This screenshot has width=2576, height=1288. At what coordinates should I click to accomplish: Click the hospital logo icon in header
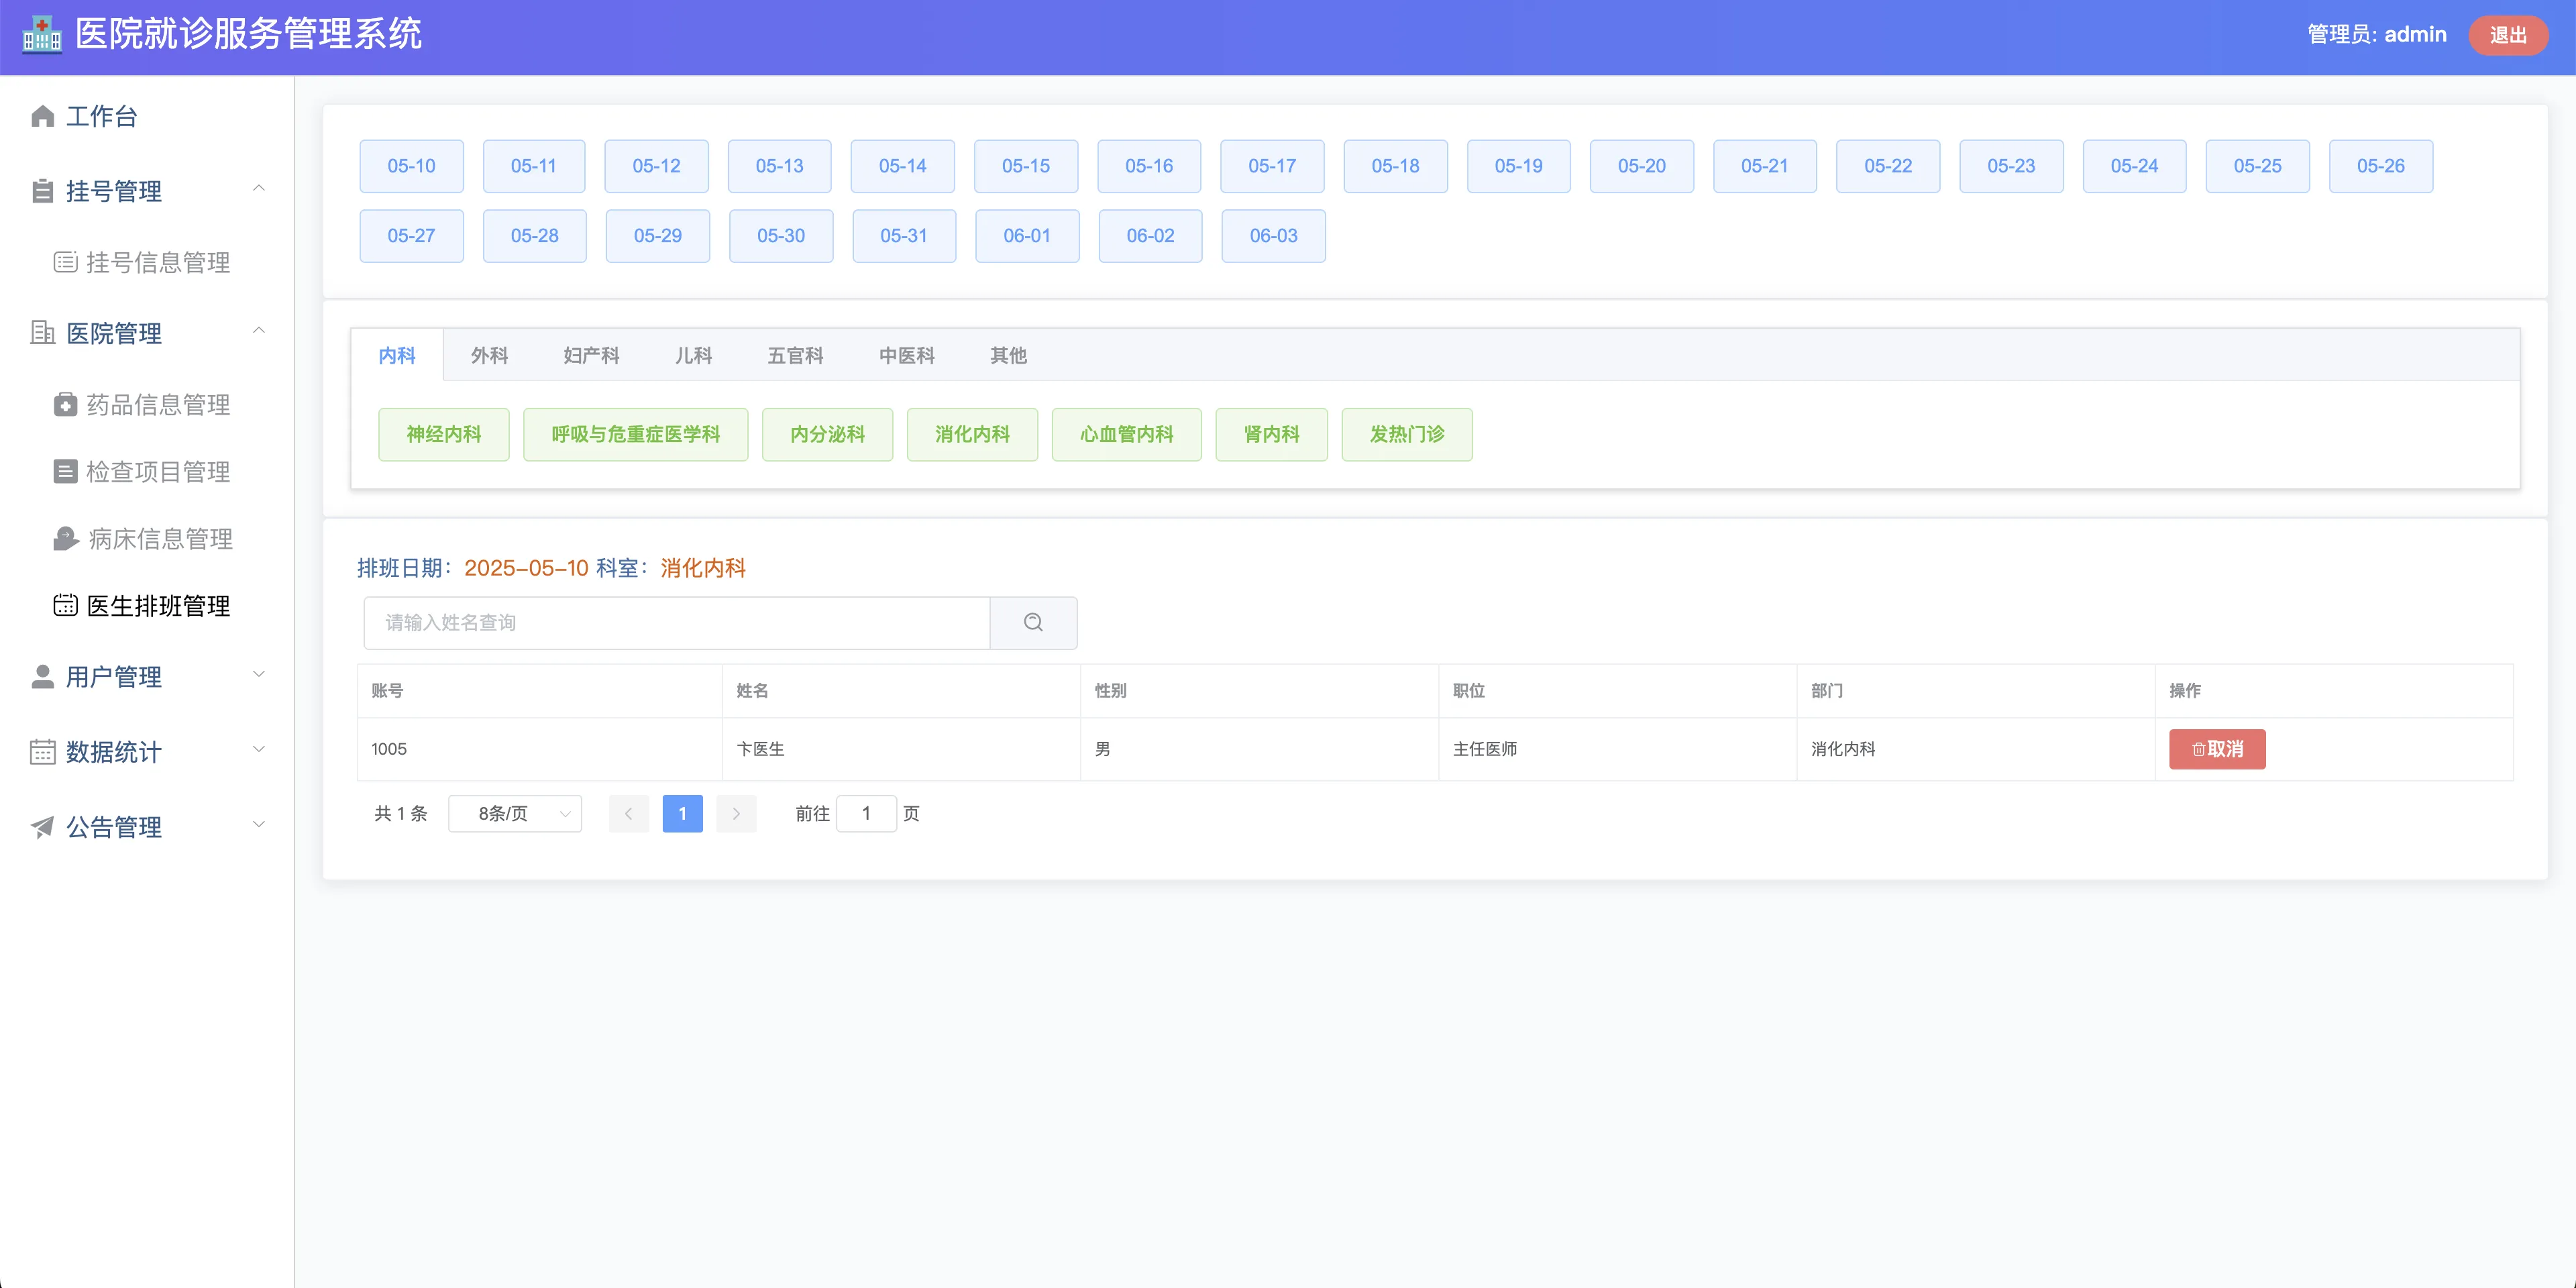click(x=42, y=35)
